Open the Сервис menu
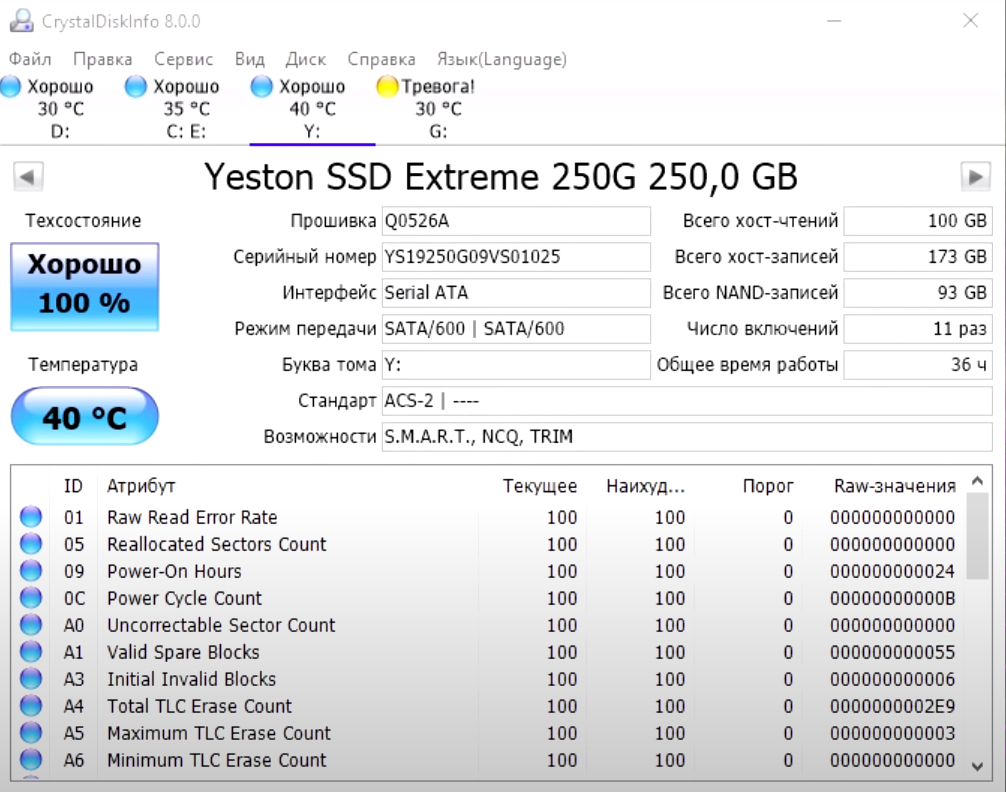Screen dimensions: 1006x792 pos(183,59)
